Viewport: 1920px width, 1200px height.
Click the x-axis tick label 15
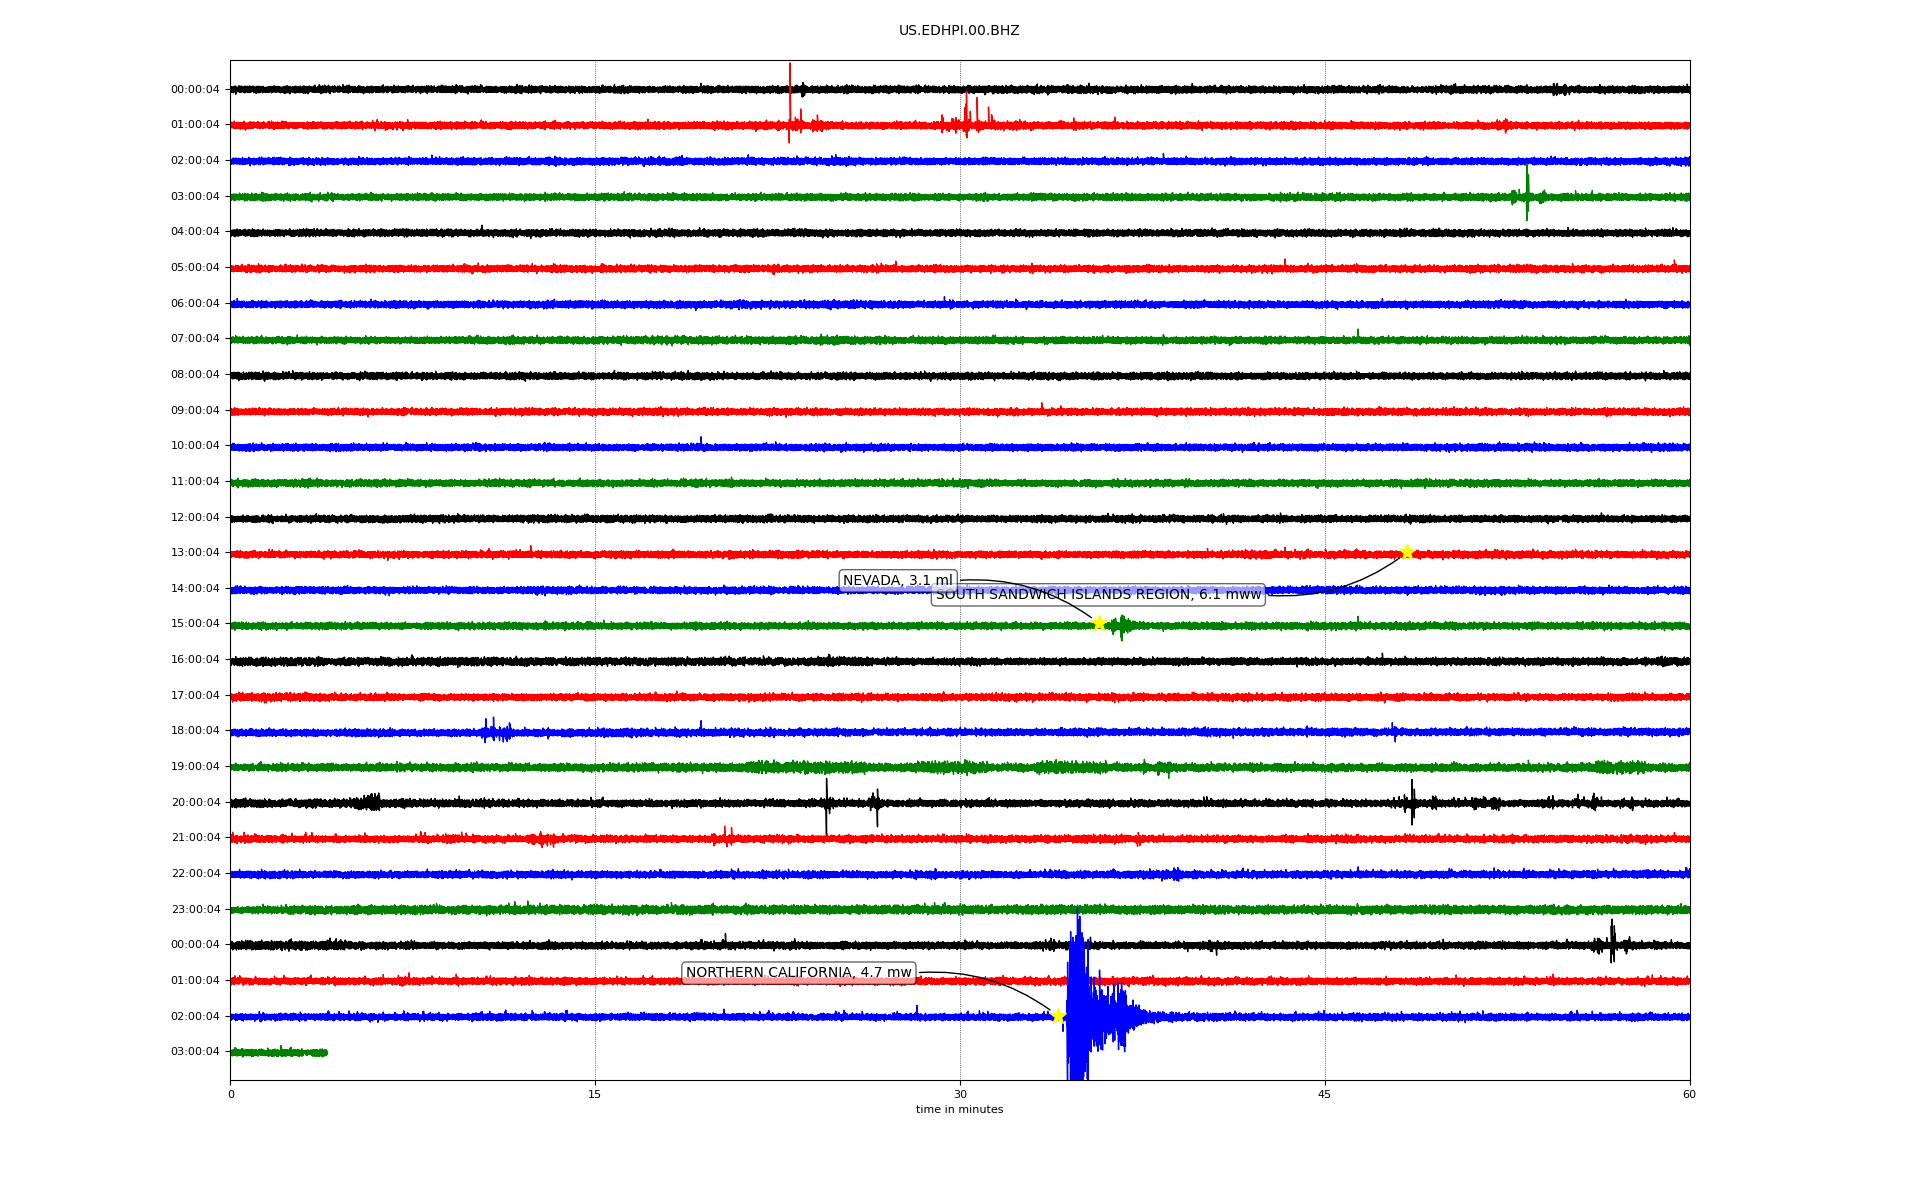click(595, 1094)
